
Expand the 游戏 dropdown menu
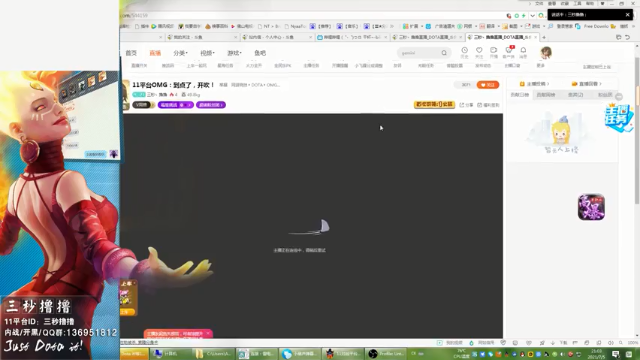pyautogui.click(x=234, y=53)
